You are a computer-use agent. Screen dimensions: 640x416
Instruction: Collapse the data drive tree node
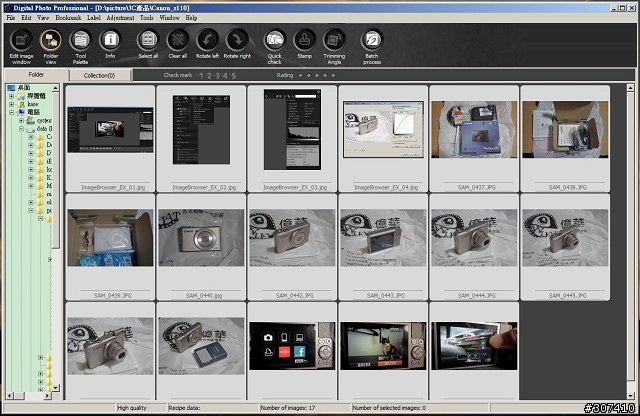click(x=21, y=129)
